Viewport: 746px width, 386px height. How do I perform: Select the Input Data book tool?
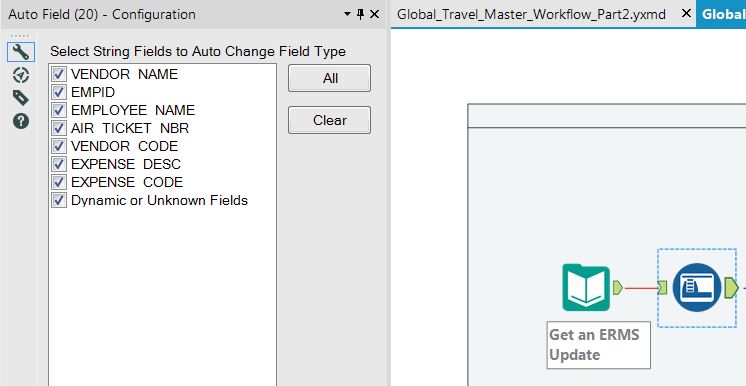[x=586, y=287]
